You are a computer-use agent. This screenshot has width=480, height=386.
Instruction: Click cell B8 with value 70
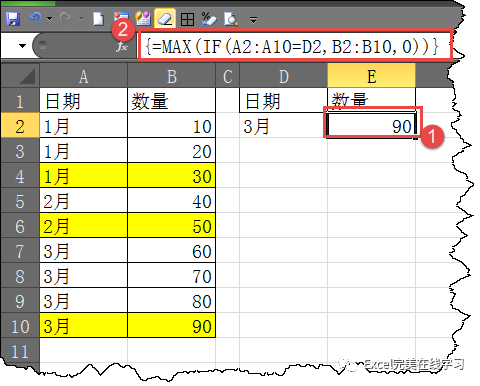tap(172, 275)
